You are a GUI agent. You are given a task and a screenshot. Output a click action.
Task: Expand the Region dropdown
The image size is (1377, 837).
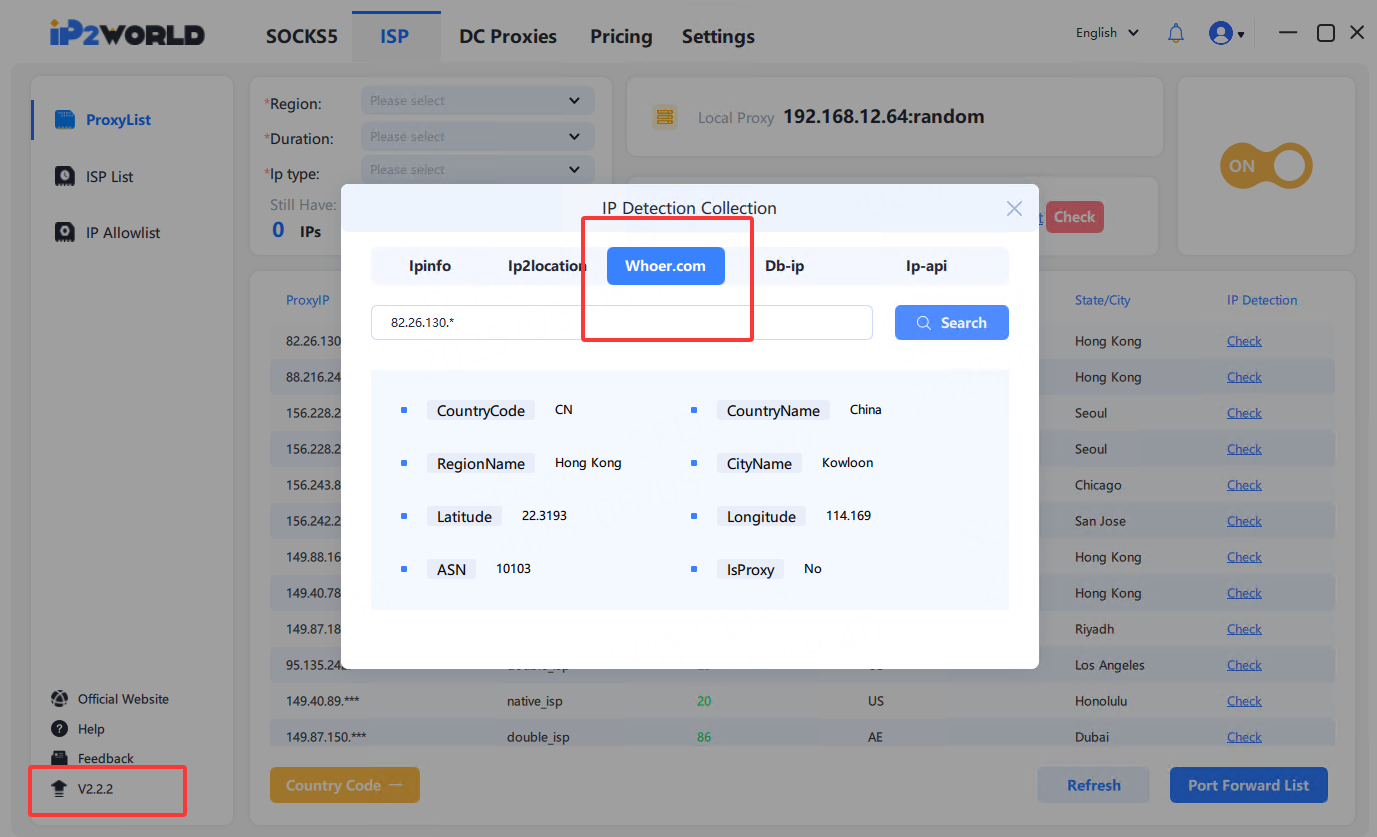(x=477, y=101)
